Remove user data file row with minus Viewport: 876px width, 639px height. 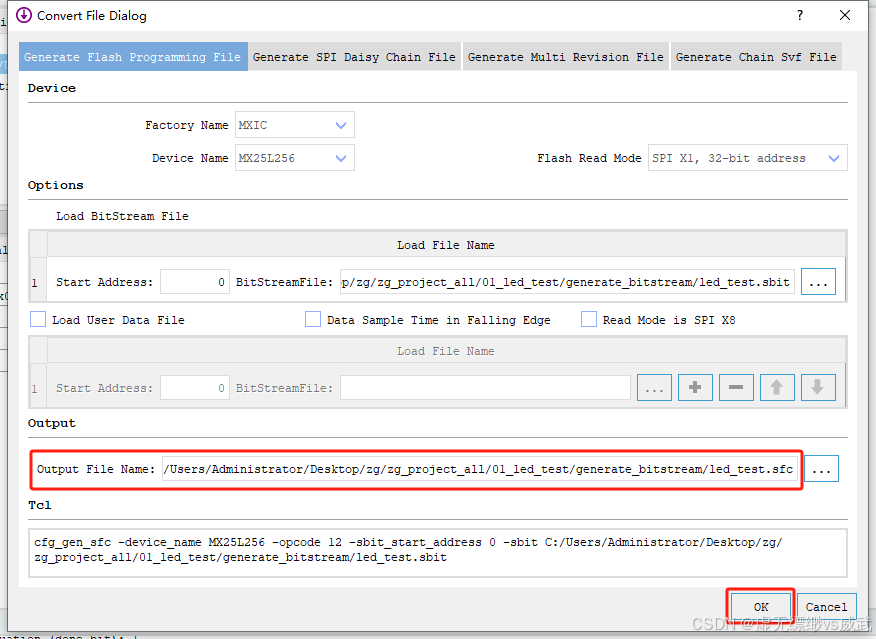[736, 387]
